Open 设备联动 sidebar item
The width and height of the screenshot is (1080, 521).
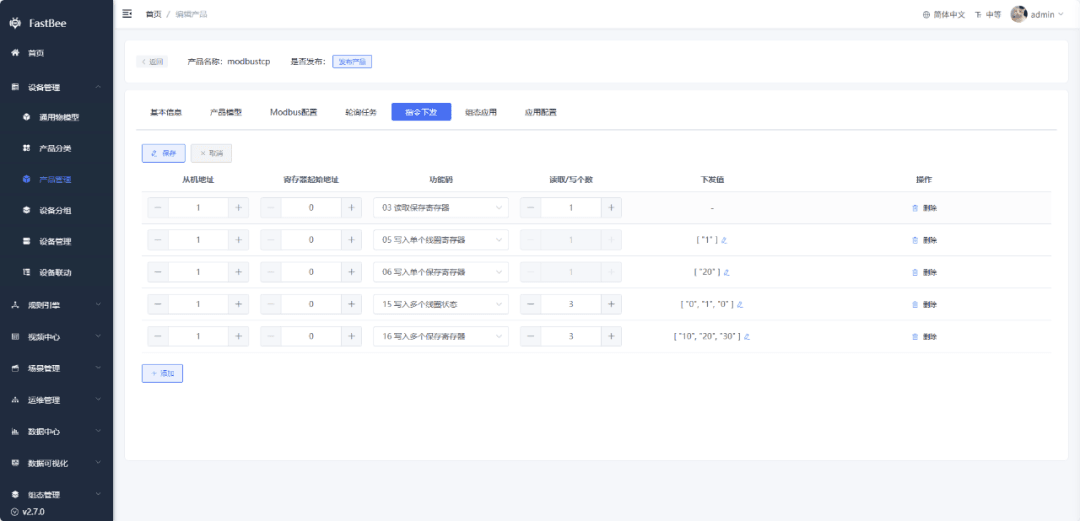[x=55, y=272]
